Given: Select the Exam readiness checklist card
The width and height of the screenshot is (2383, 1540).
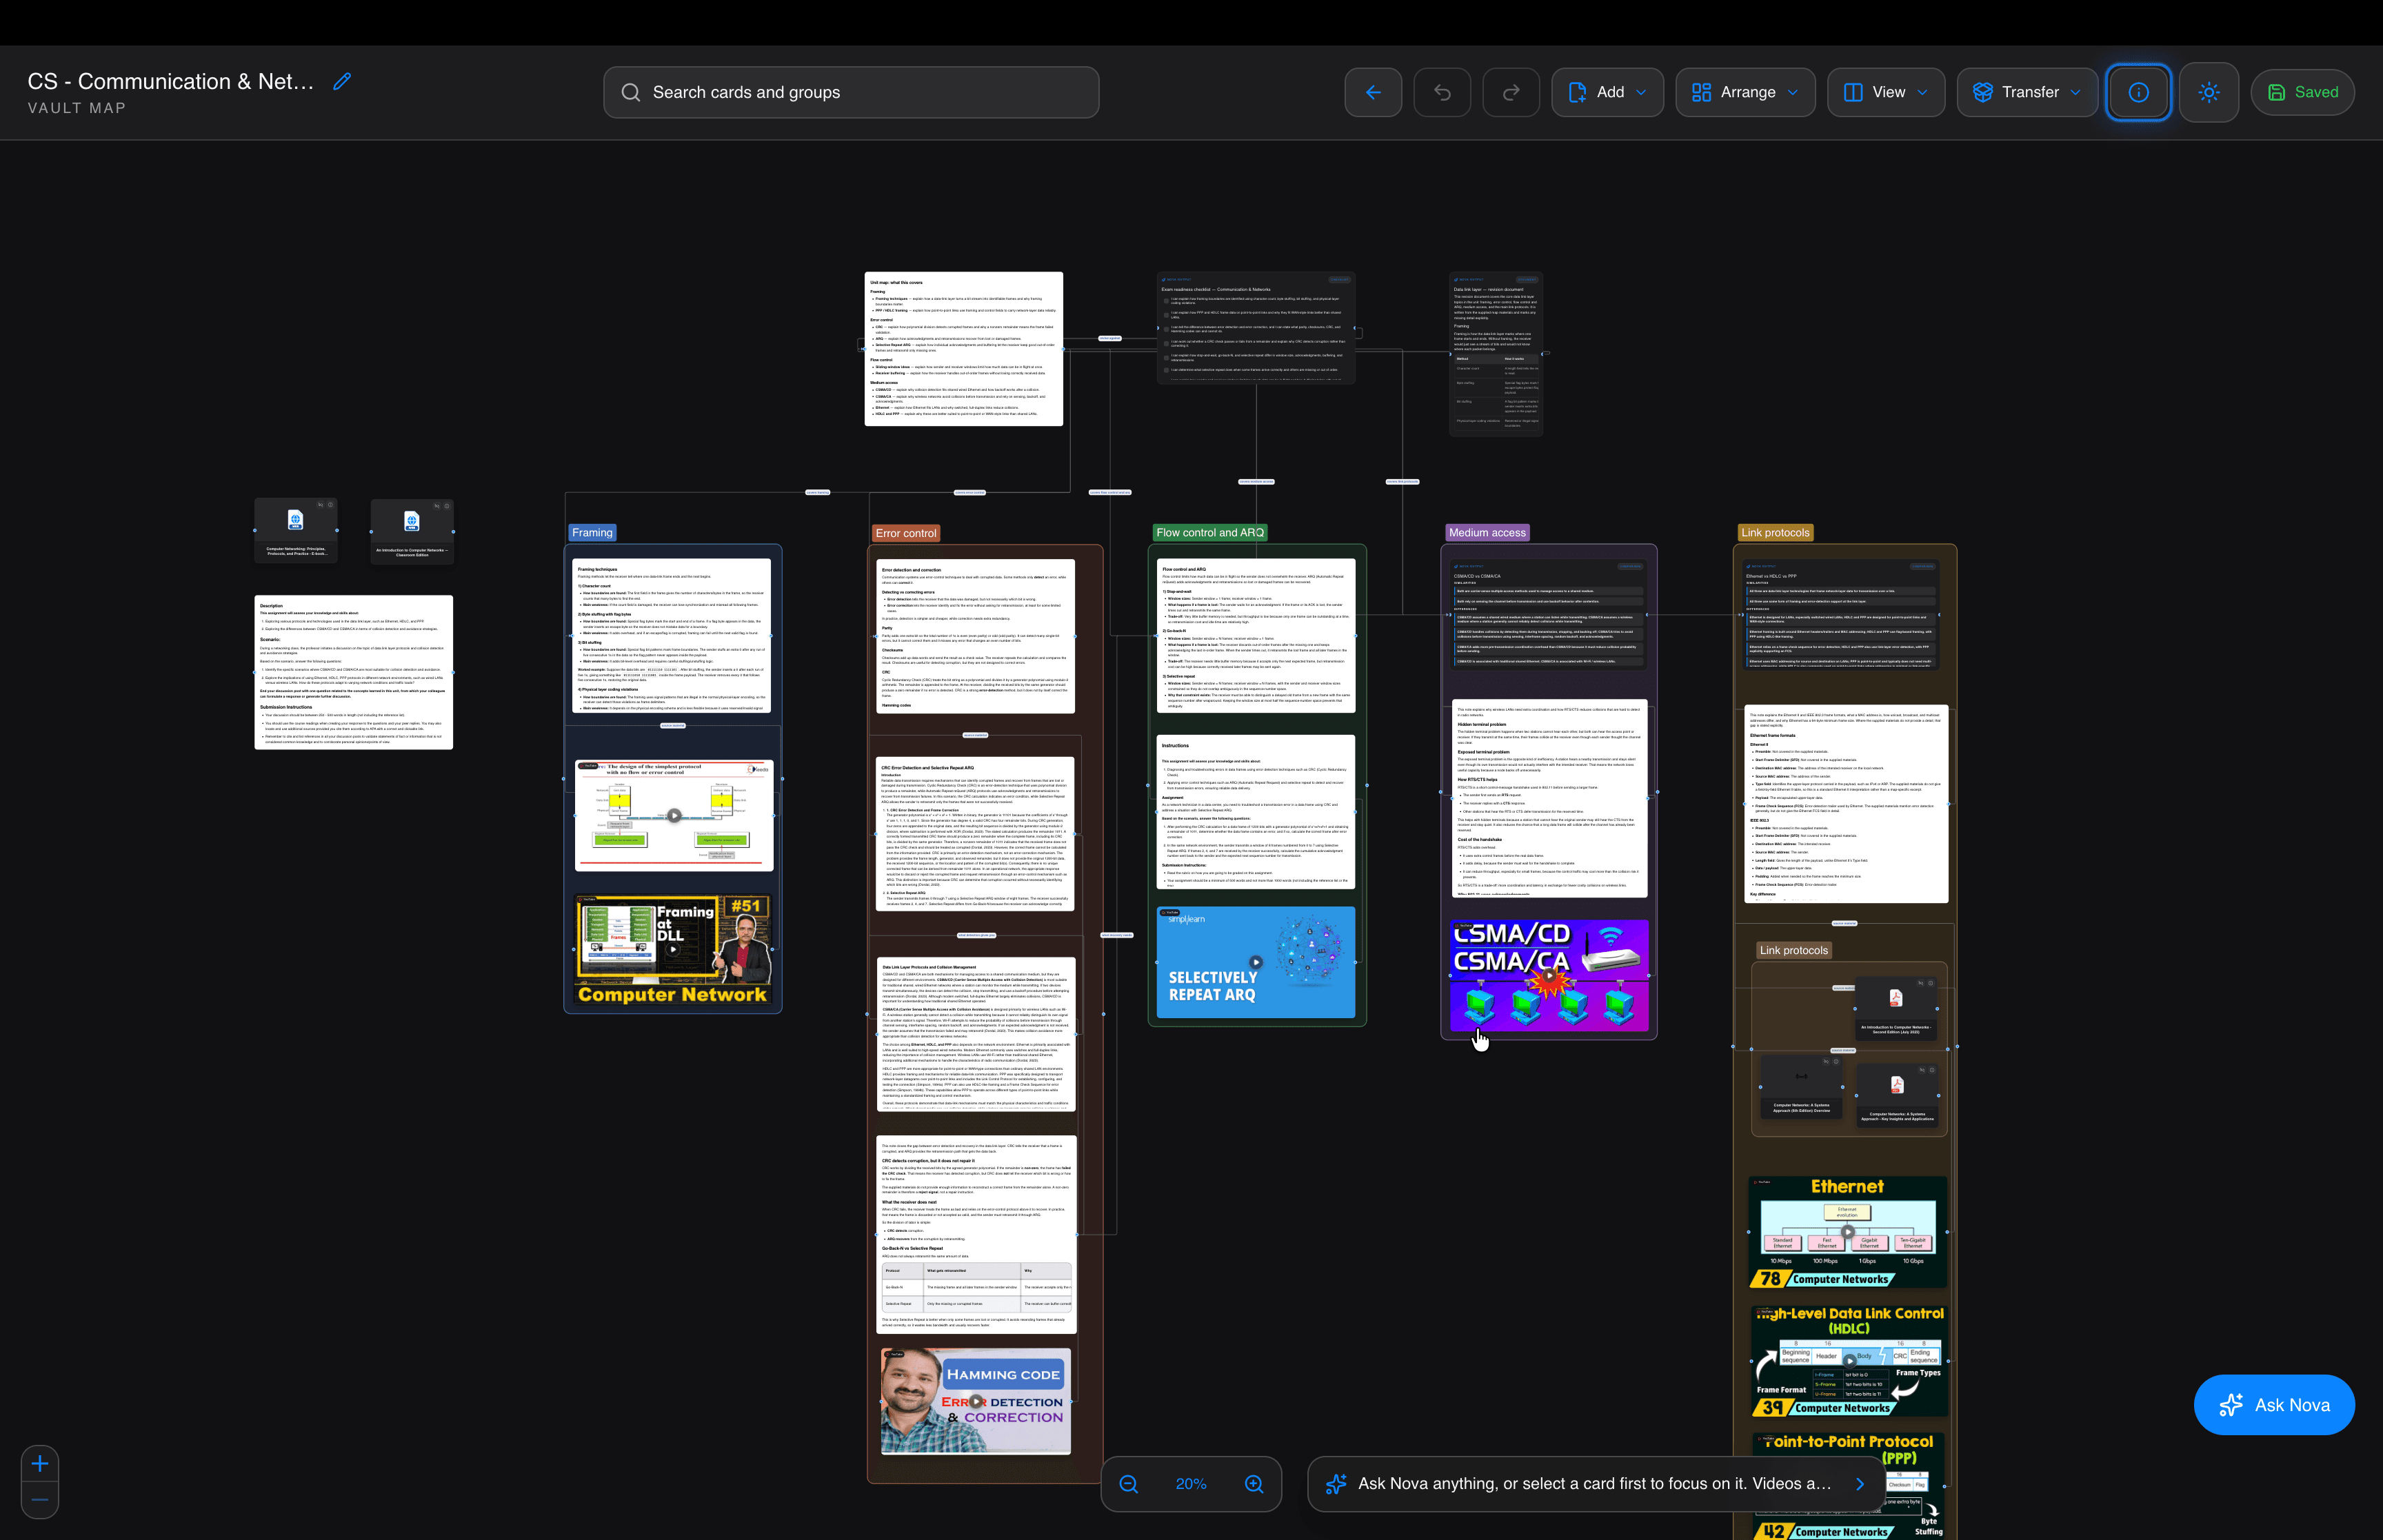Looking at the screenshot, I should click(1256, 328).
